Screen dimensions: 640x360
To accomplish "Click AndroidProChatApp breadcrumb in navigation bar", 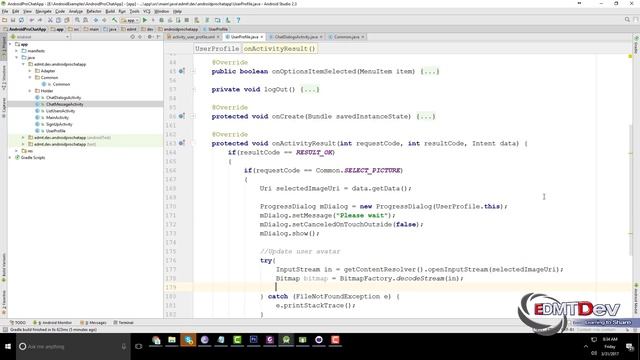I will (x=24, y=29).
